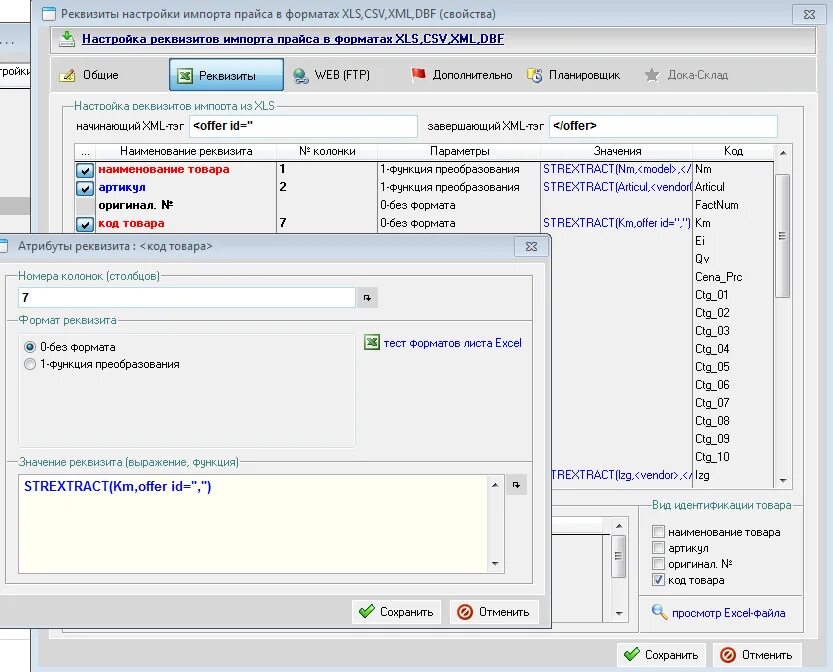Click начинающий XML-тэг input field
The image size is (833, 672).
click(303, 126)
